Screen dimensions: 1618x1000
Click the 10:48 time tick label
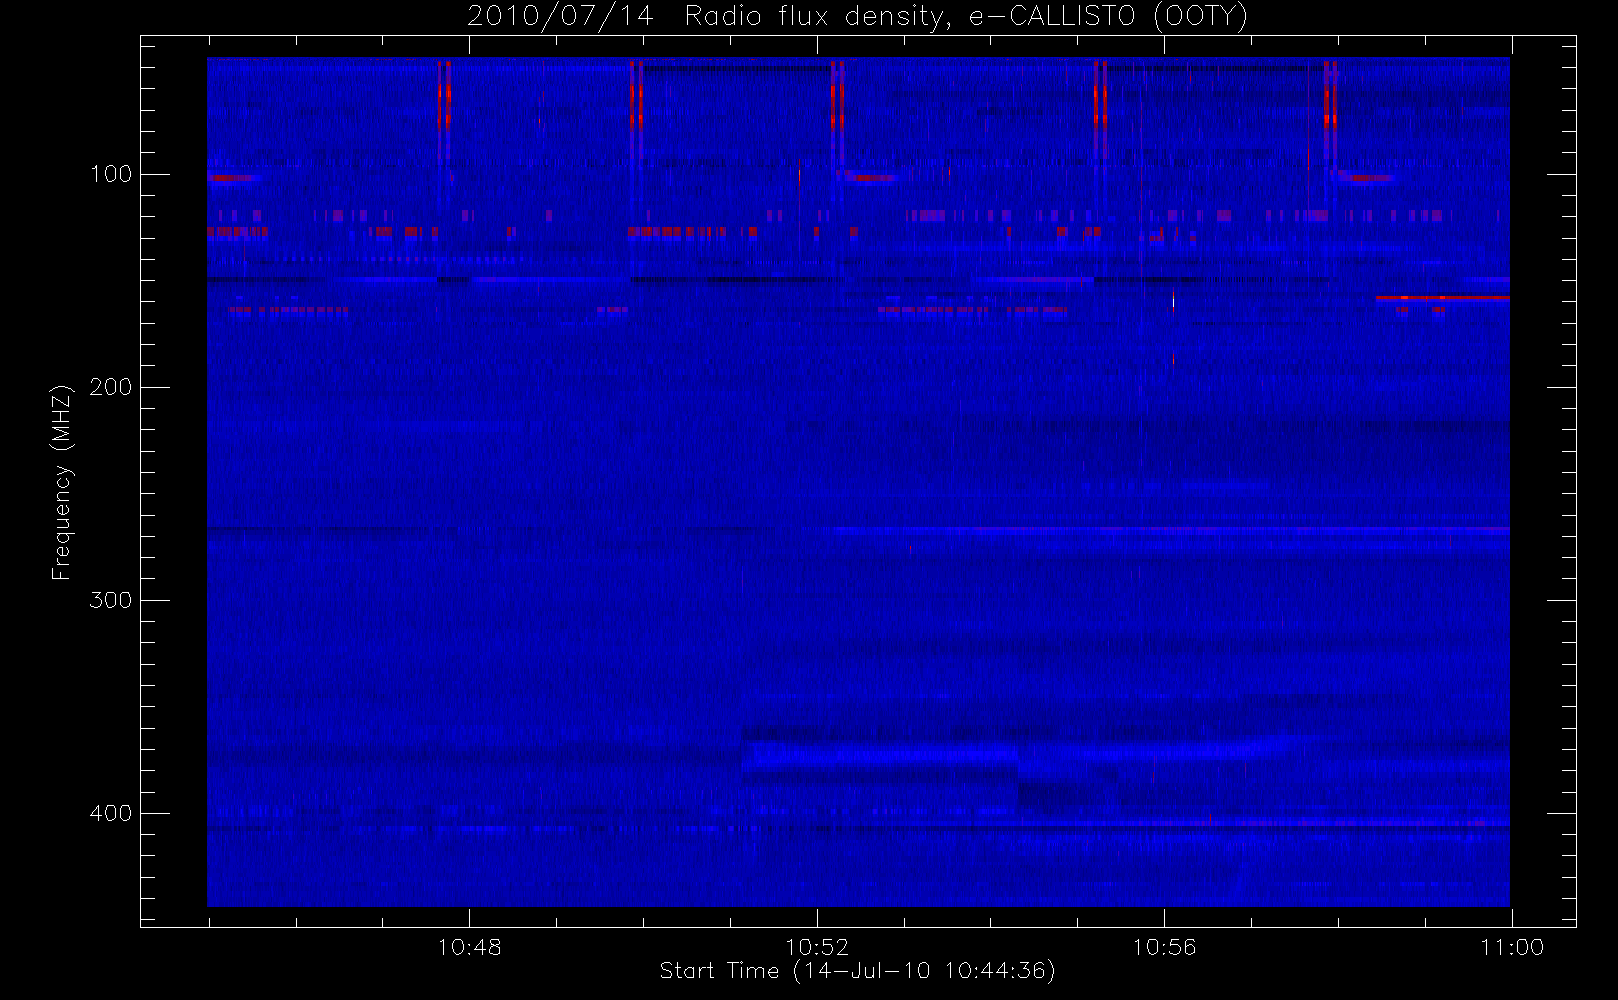tap(469, 947)
